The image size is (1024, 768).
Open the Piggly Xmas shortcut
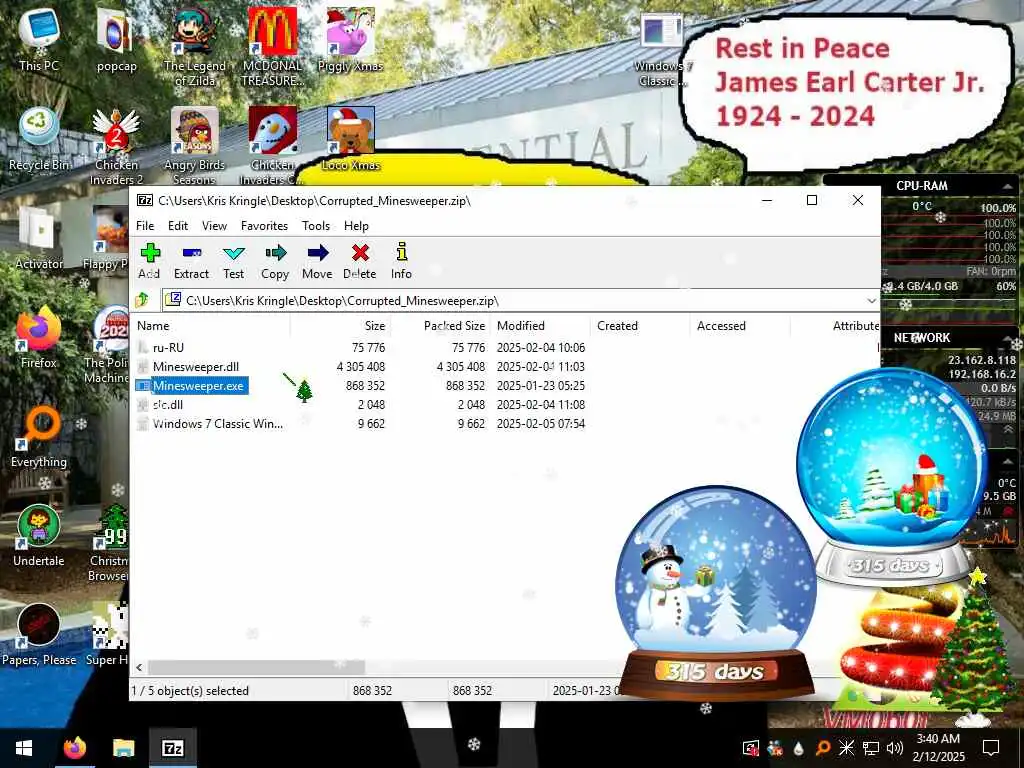click(351, 40)
